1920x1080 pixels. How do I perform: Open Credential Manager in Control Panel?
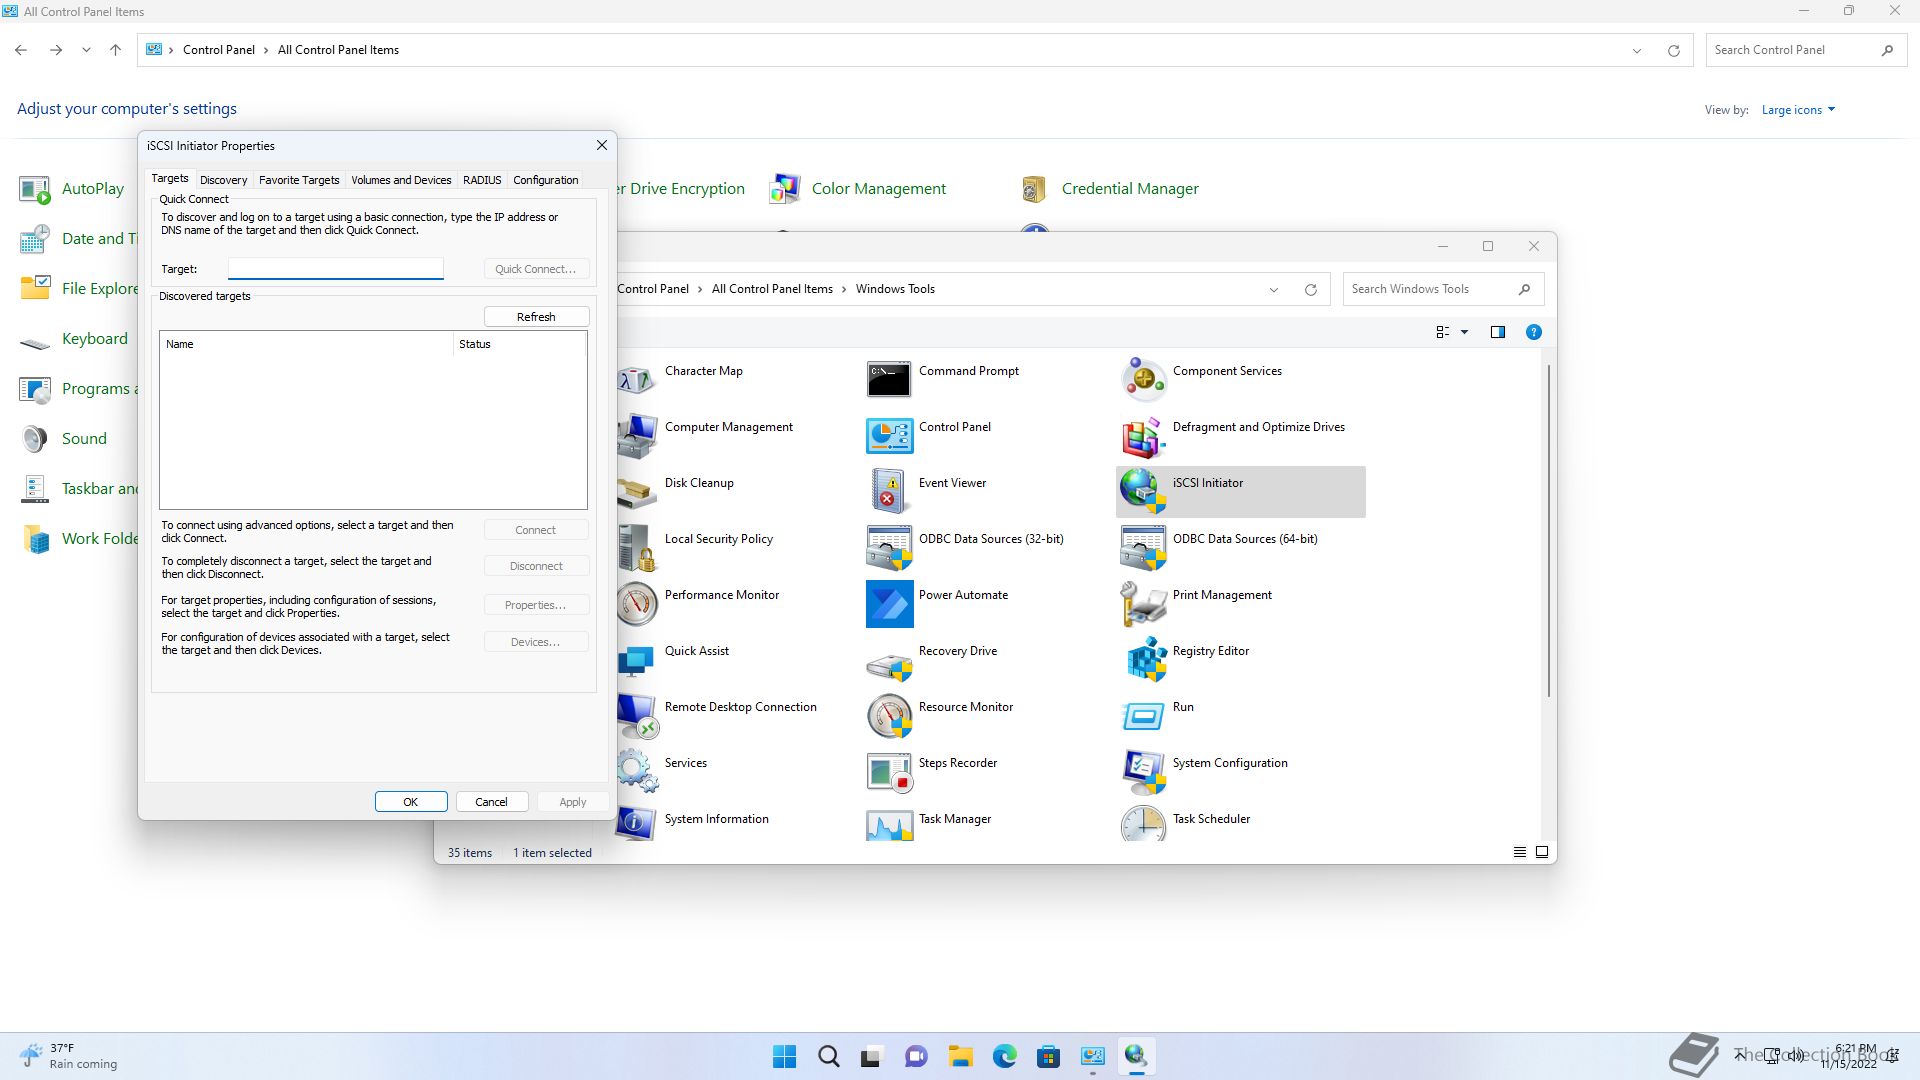[x=1109, y=188]
